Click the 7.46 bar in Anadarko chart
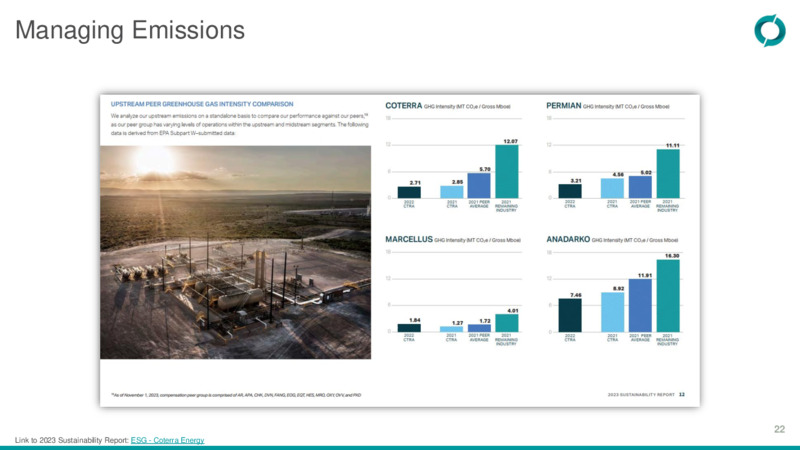The image size is (800, 450). [570, 315]
